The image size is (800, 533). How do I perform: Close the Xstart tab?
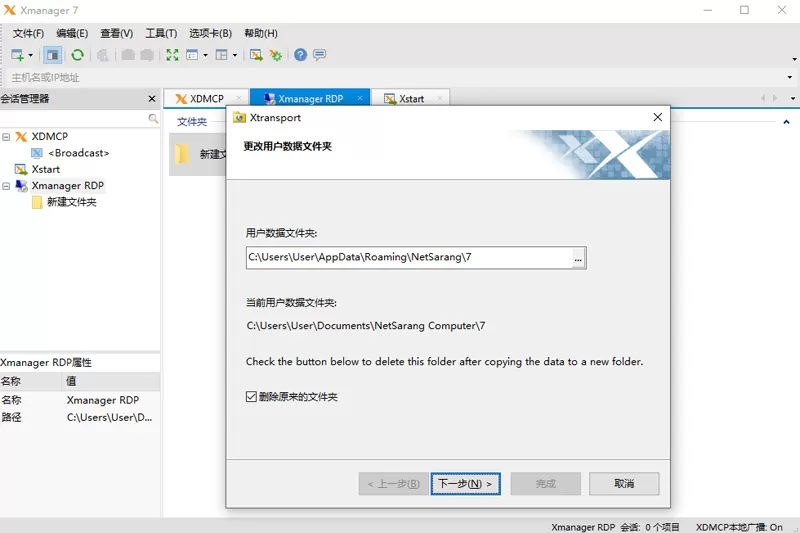pyautogui.click(x=440, y=98)
